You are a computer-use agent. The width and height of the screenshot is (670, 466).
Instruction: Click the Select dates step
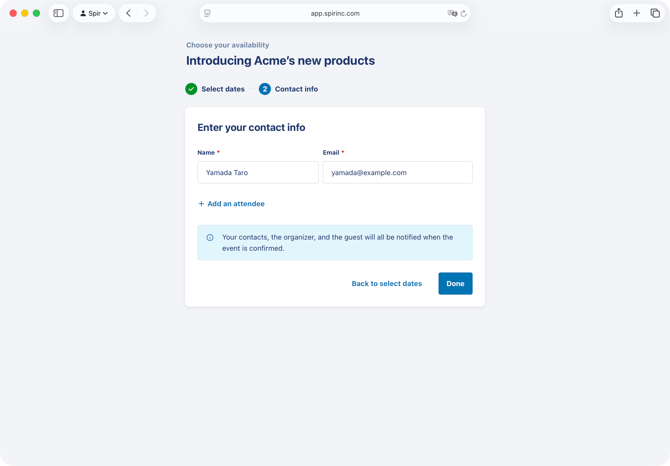222,89
